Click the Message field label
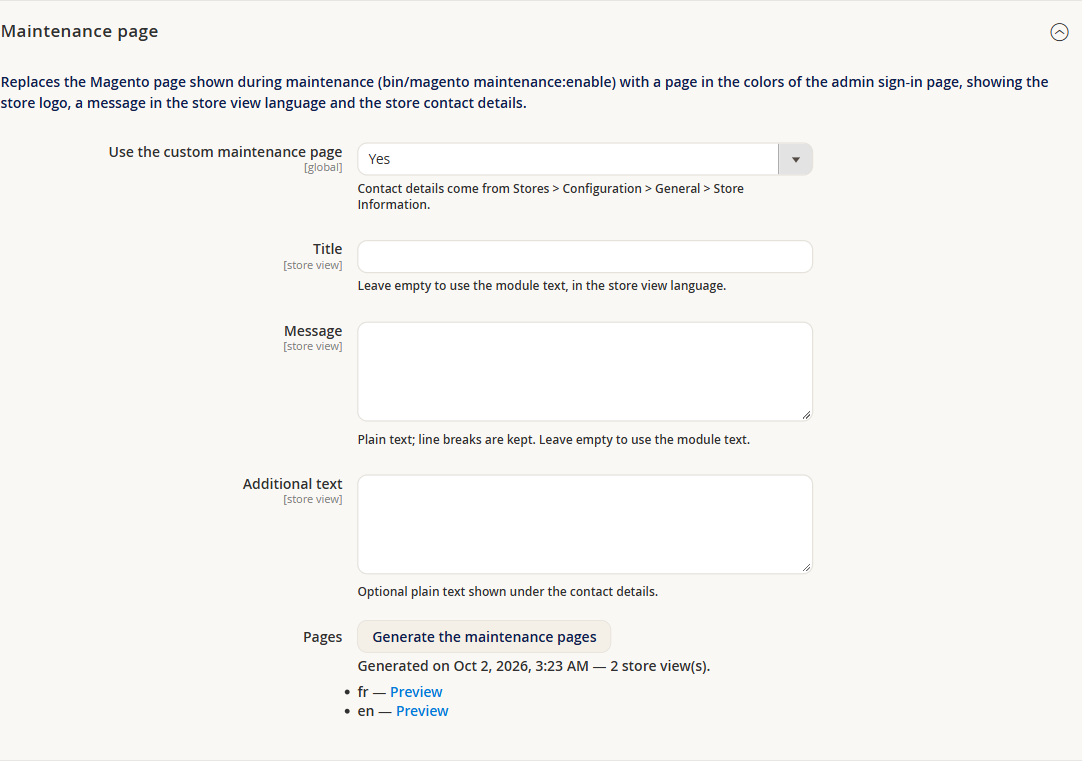 click(313, 331)
